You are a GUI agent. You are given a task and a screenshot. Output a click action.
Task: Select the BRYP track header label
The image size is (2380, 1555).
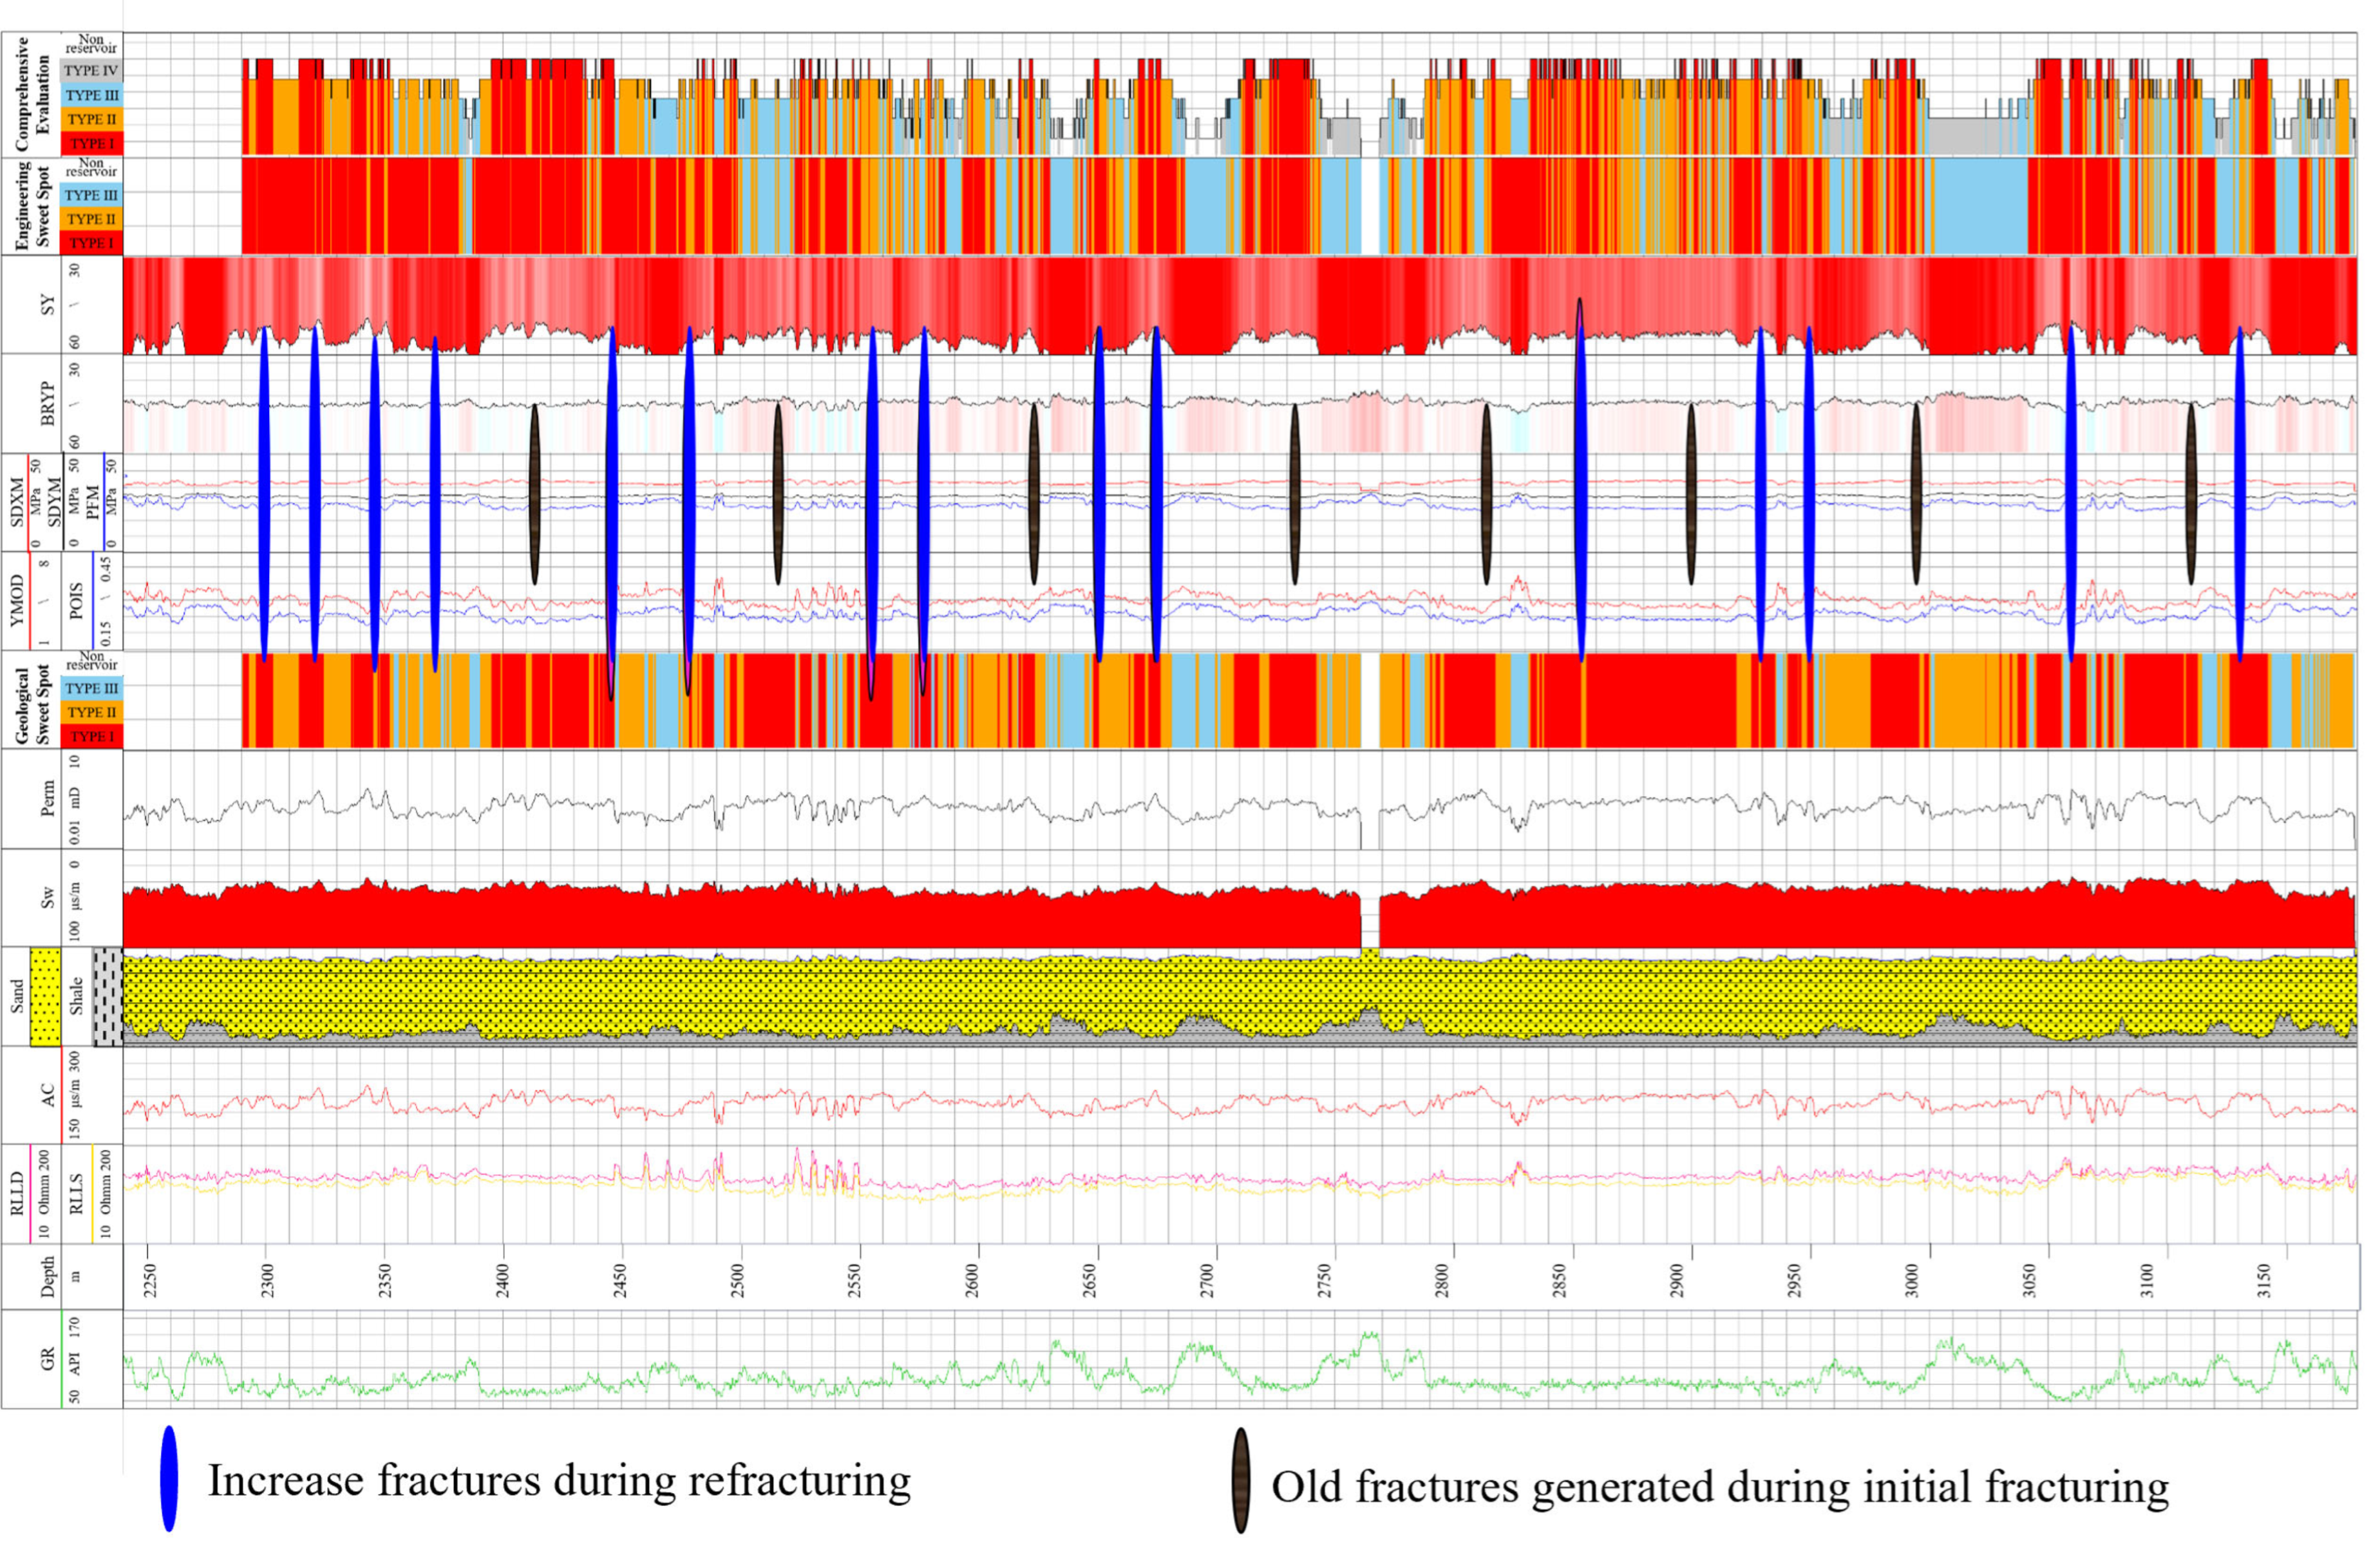[47, 403]
